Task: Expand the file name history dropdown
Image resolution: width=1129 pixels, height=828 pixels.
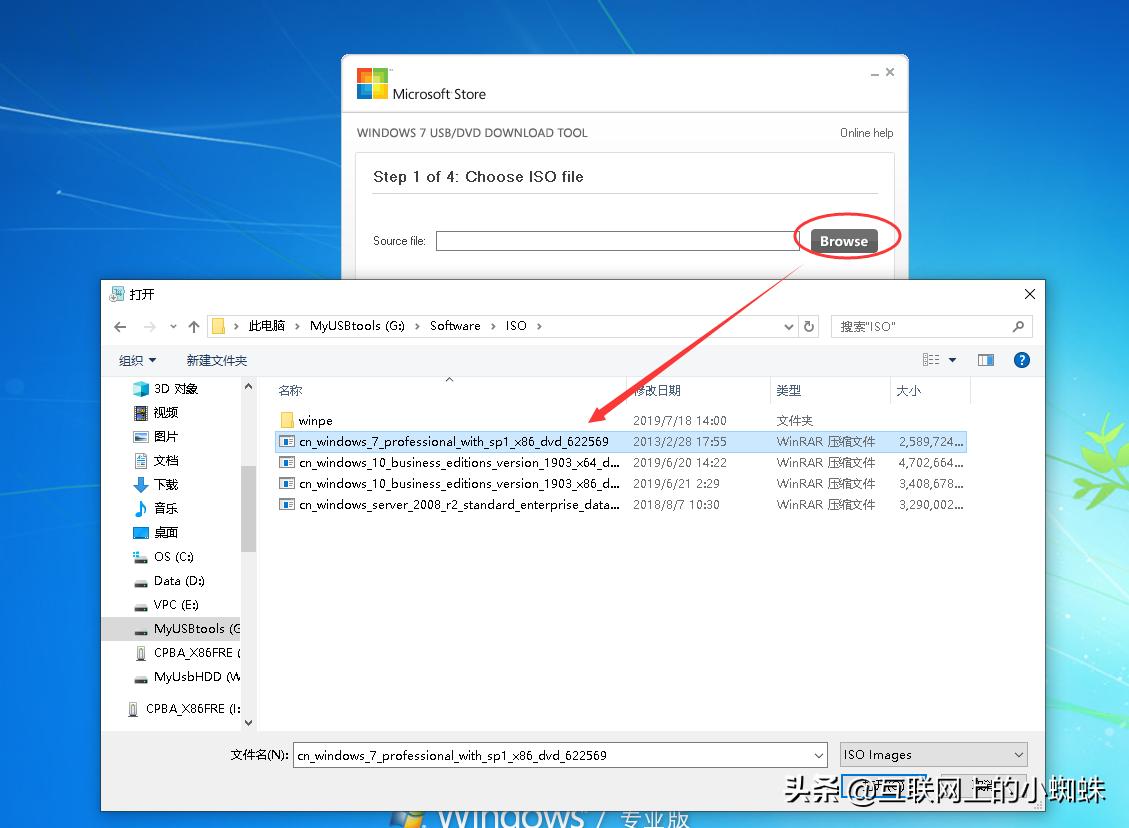Action: (x=819, y=755)
